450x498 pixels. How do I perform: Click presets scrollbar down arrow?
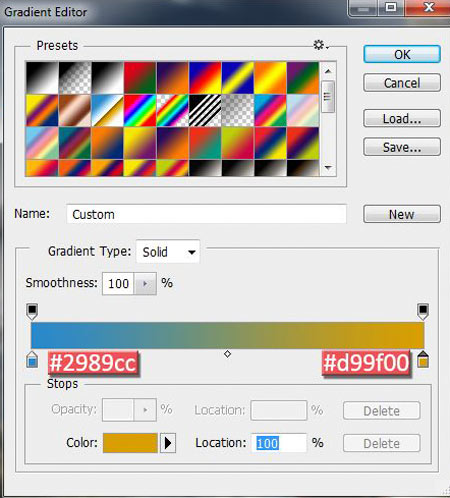pos(328,167)
